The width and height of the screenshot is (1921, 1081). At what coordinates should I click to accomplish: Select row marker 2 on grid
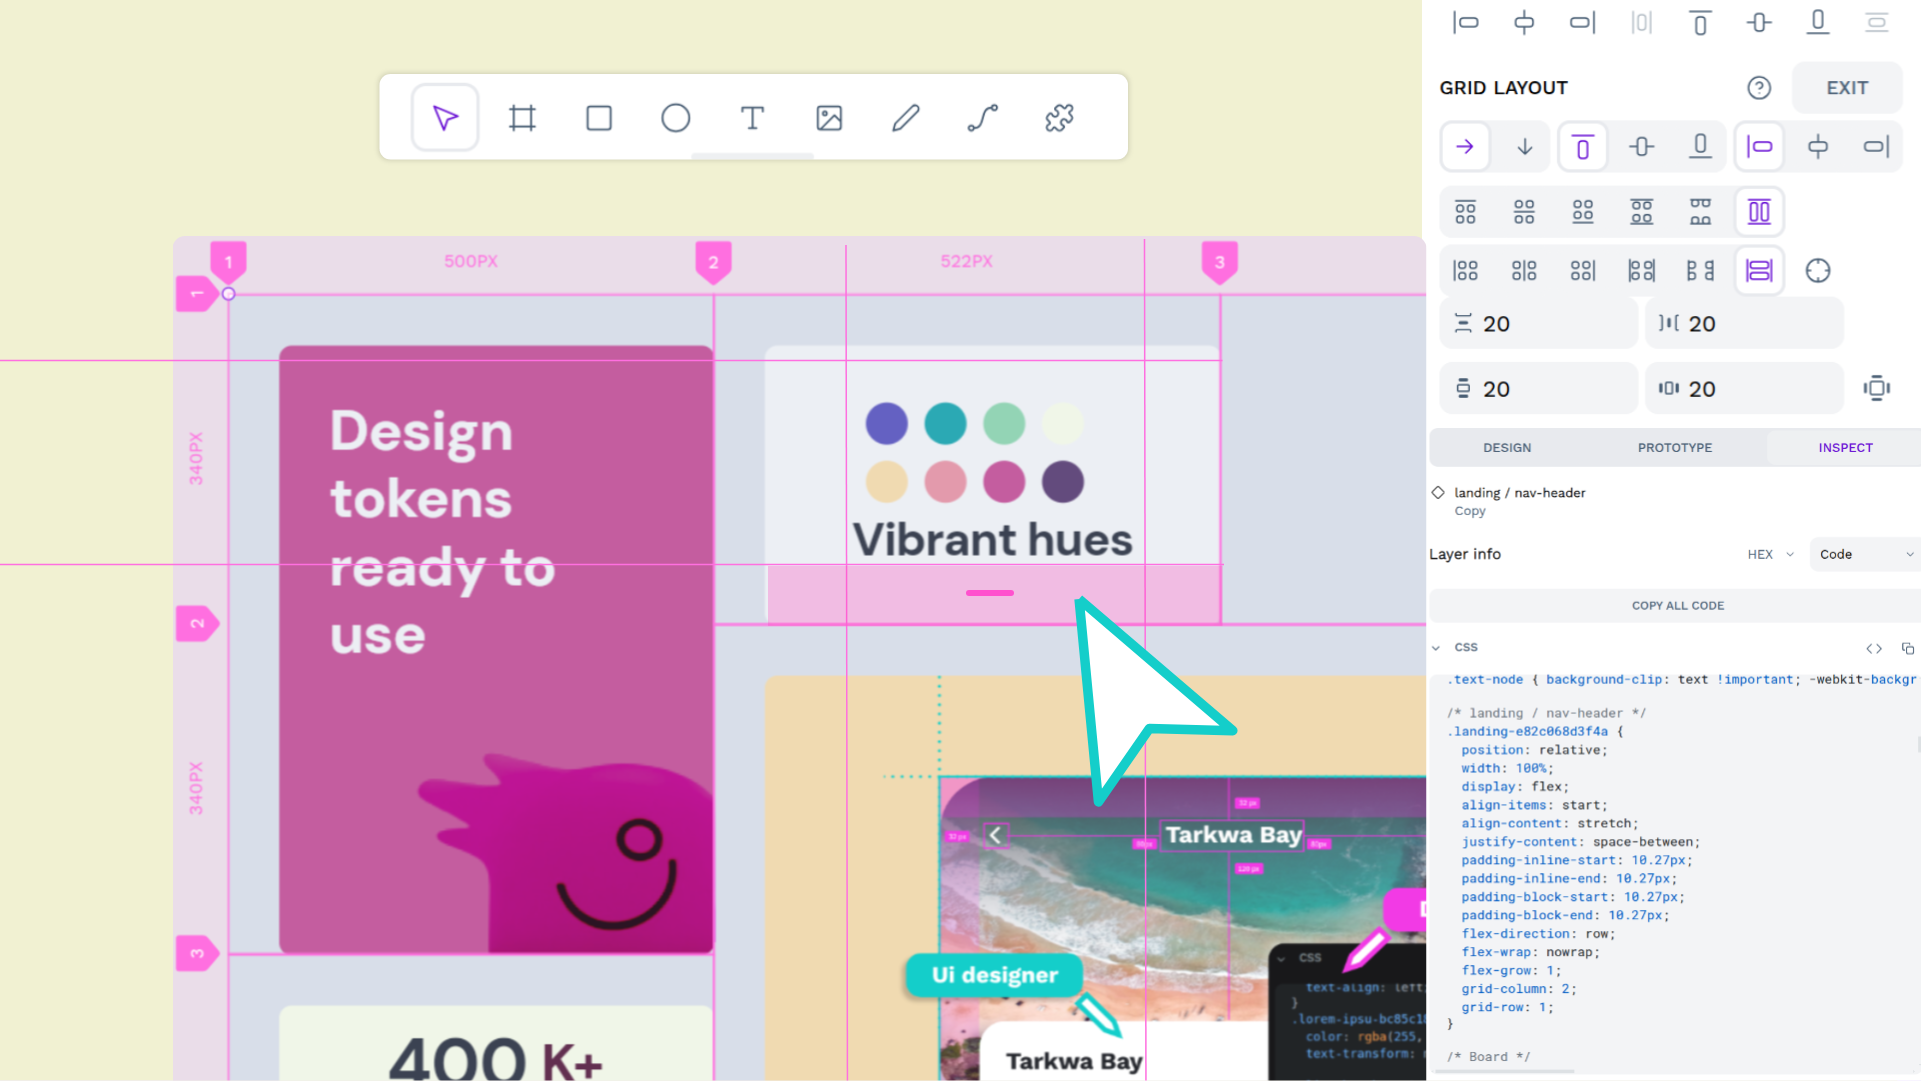[x=197, y=624]
